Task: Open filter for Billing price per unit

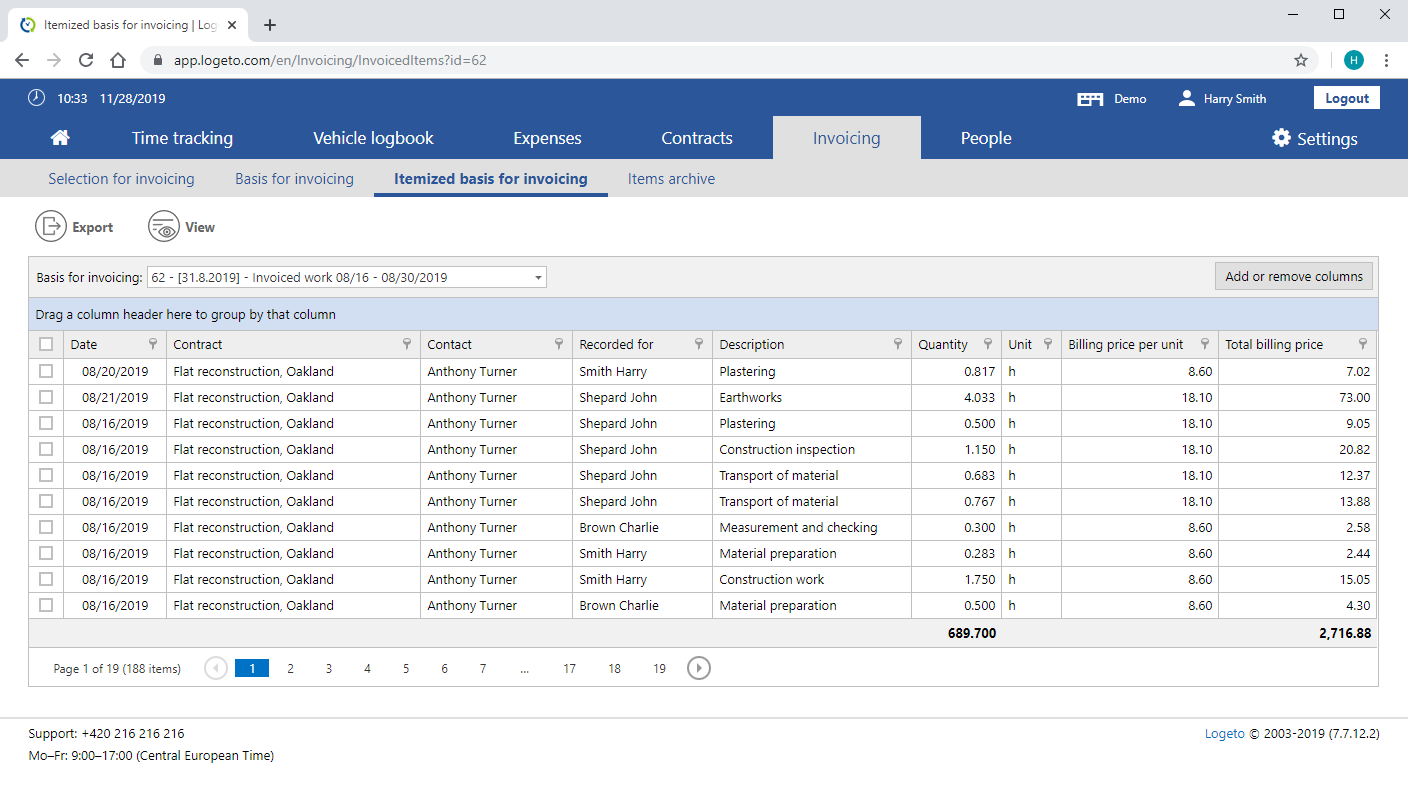Action: coord(1205,344)
